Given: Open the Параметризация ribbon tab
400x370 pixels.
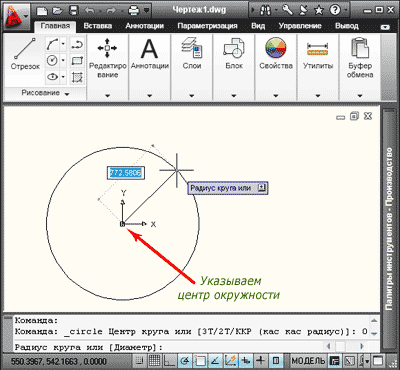Looking at the screenshot, I should click(207, 26).
